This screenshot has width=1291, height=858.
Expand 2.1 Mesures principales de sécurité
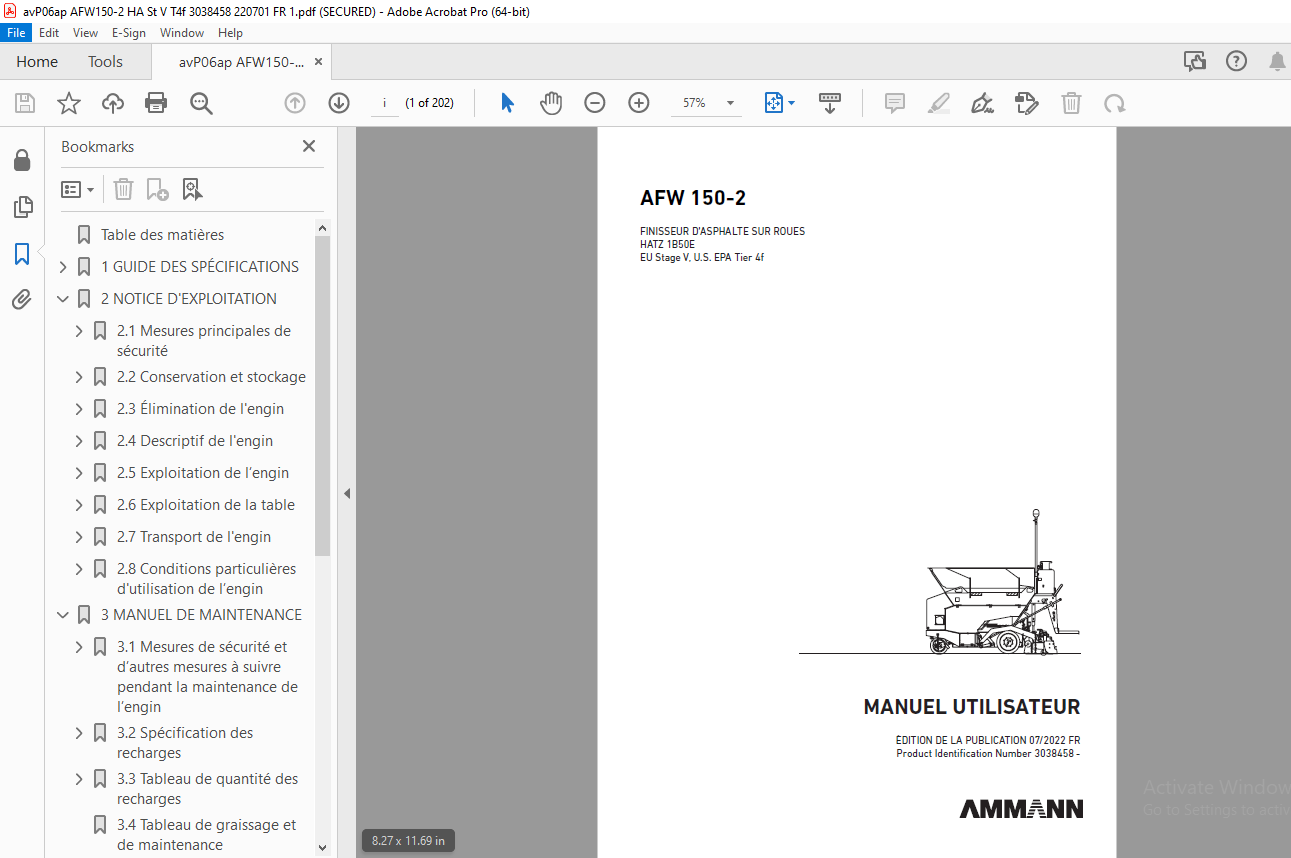coord(79,331)
